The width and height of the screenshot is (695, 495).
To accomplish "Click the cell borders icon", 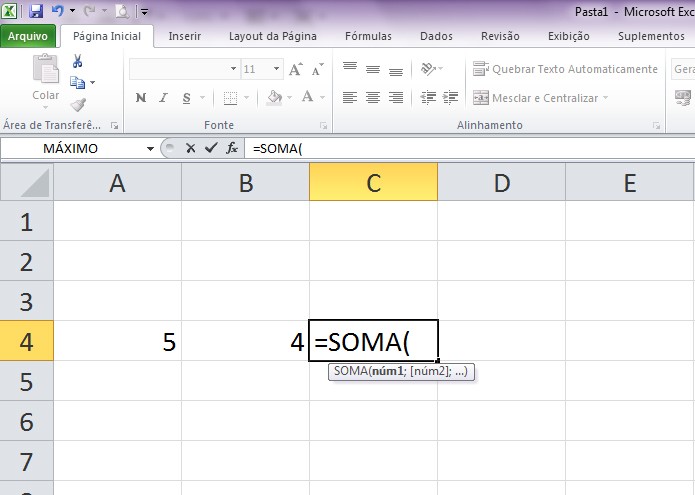I will pyautogui.click(x=230, y=97).
